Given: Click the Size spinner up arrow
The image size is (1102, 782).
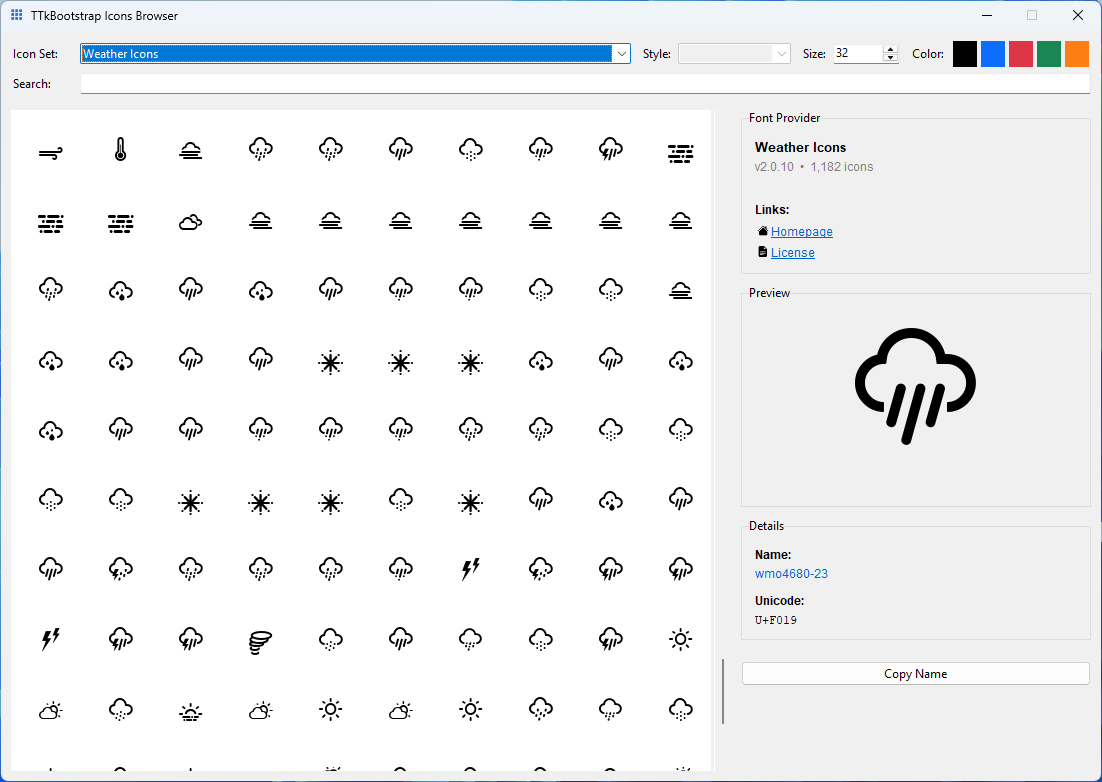Looking at the screenshot, I should click(889, 48).
